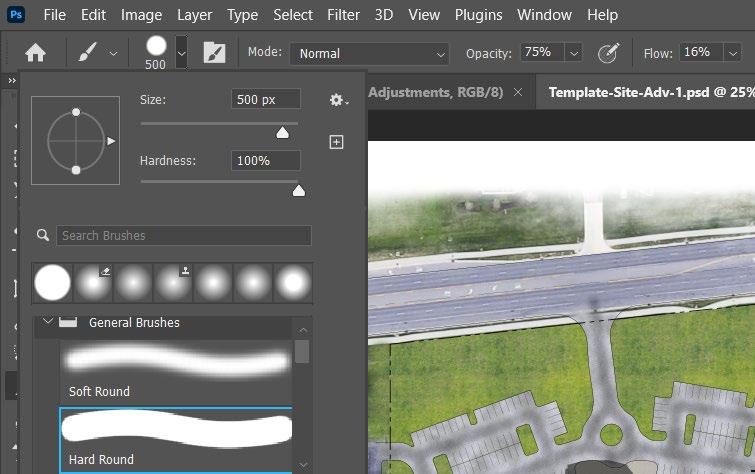Click the brush search magnifier icon
This screenshot has height=474, width=755.
click(x=43, y=235)
